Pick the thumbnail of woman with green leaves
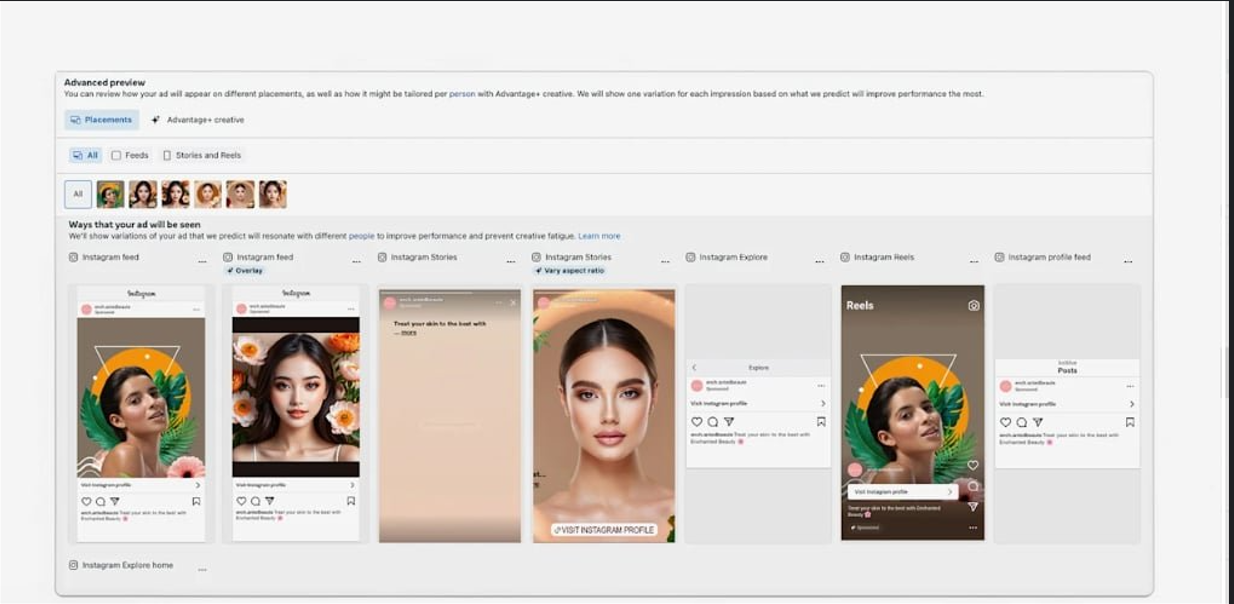 [x=111, y=194]
